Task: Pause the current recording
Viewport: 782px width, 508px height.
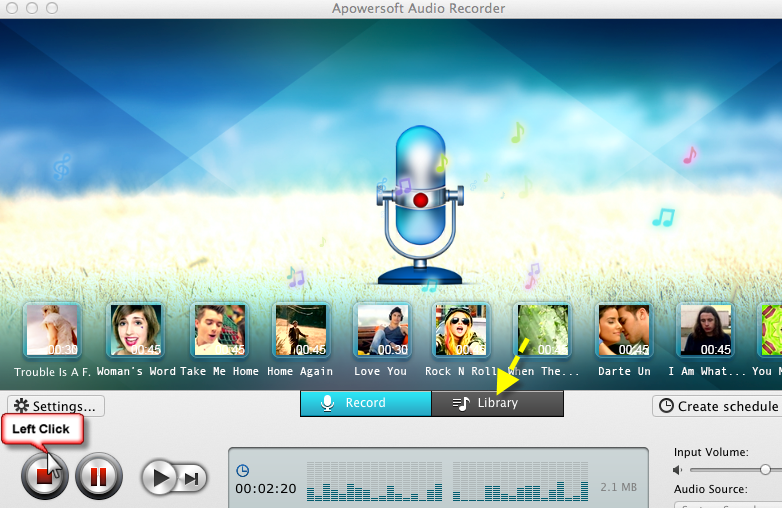Action: tap(98, 477)
